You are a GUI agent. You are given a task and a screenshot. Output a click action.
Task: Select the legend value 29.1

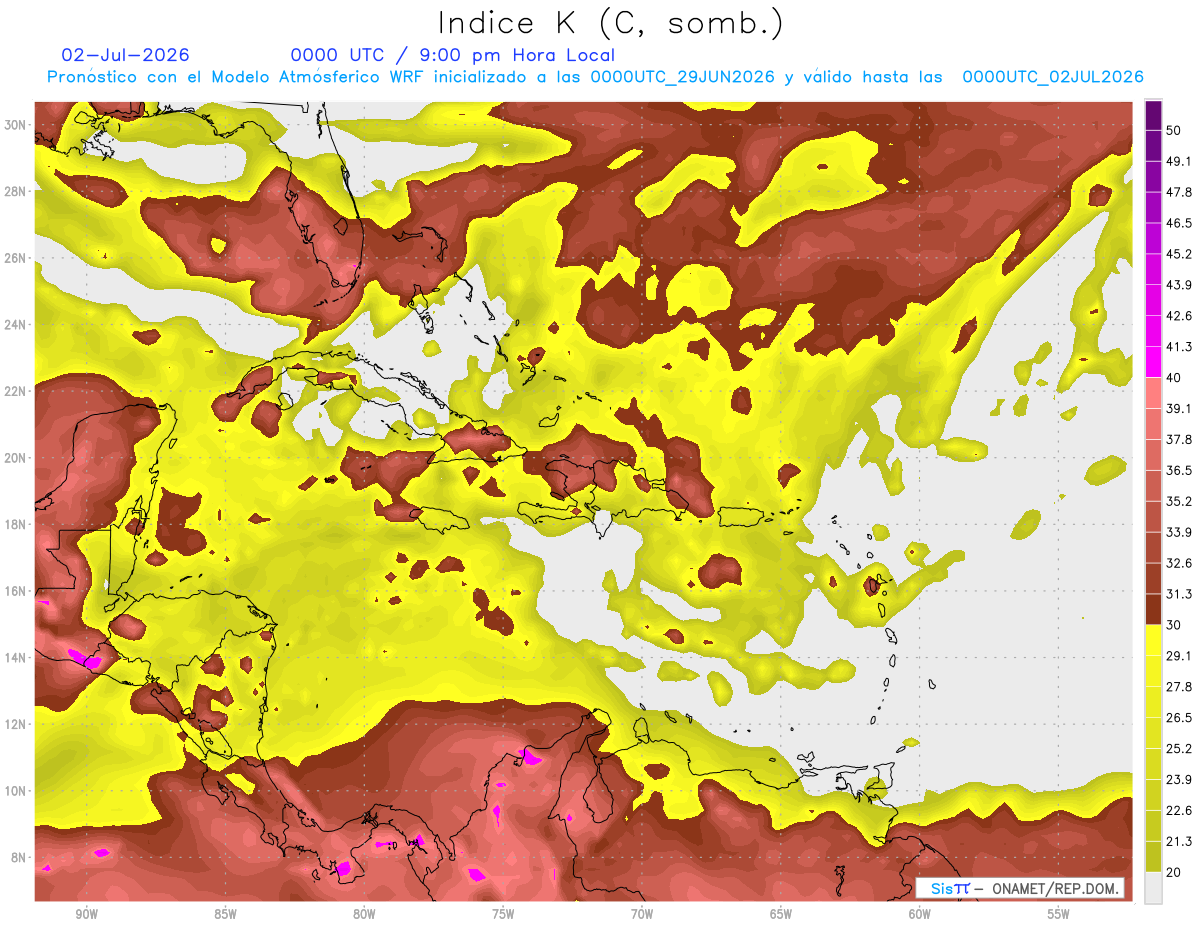click(1179, 656)
